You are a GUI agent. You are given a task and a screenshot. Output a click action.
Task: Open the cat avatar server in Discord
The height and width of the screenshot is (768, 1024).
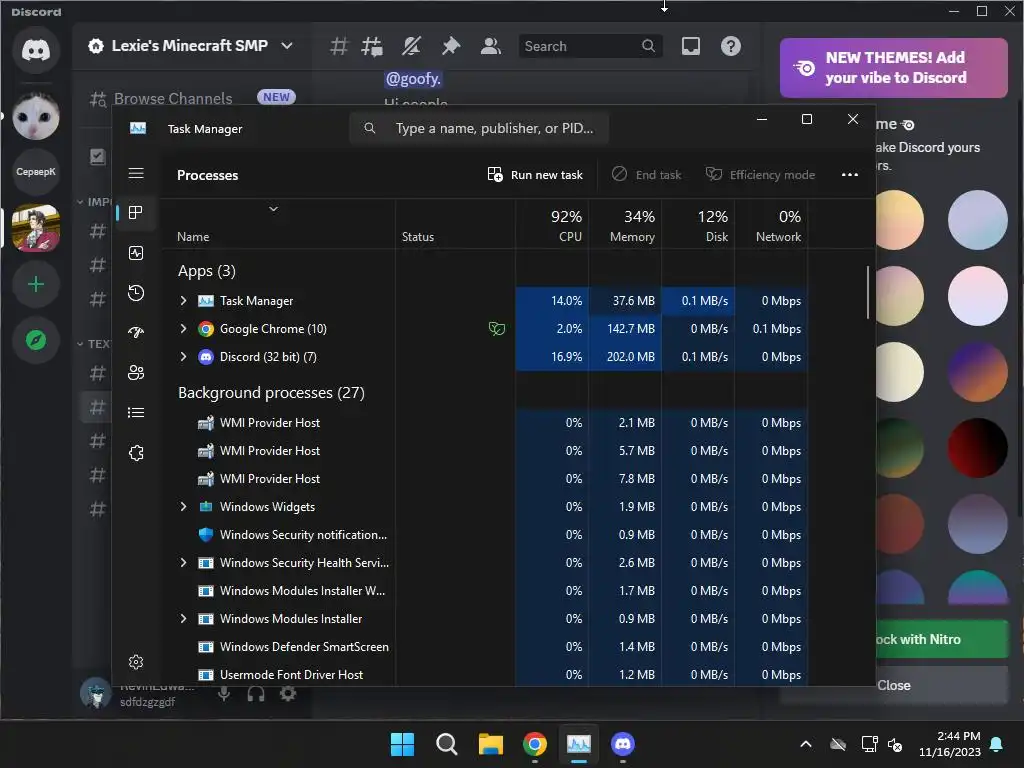point(36,116)
